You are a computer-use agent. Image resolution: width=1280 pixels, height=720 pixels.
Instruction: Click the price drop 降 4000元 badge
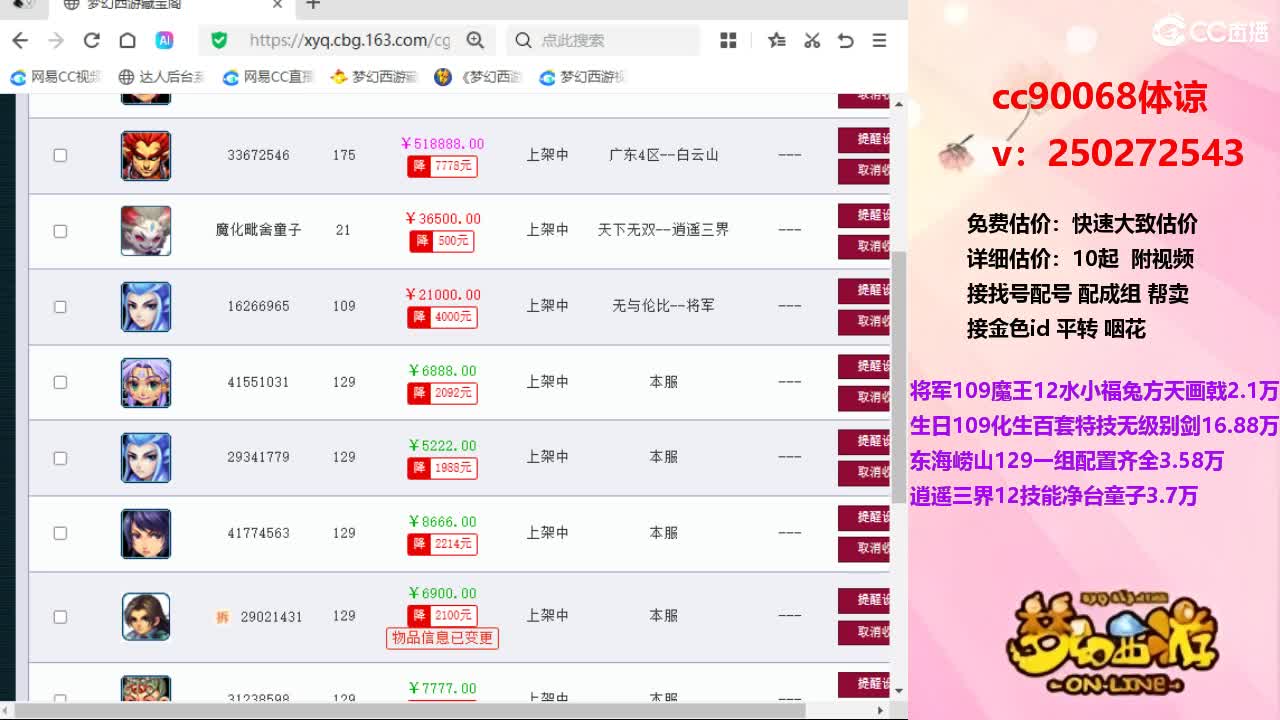(x=442, y=317)
